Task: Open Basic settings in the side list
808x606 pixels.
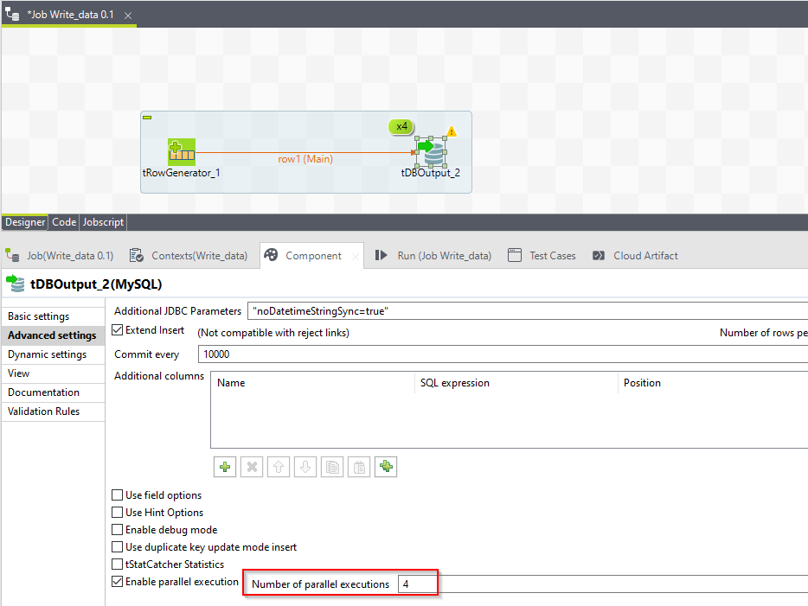Action: coord(39,317)
